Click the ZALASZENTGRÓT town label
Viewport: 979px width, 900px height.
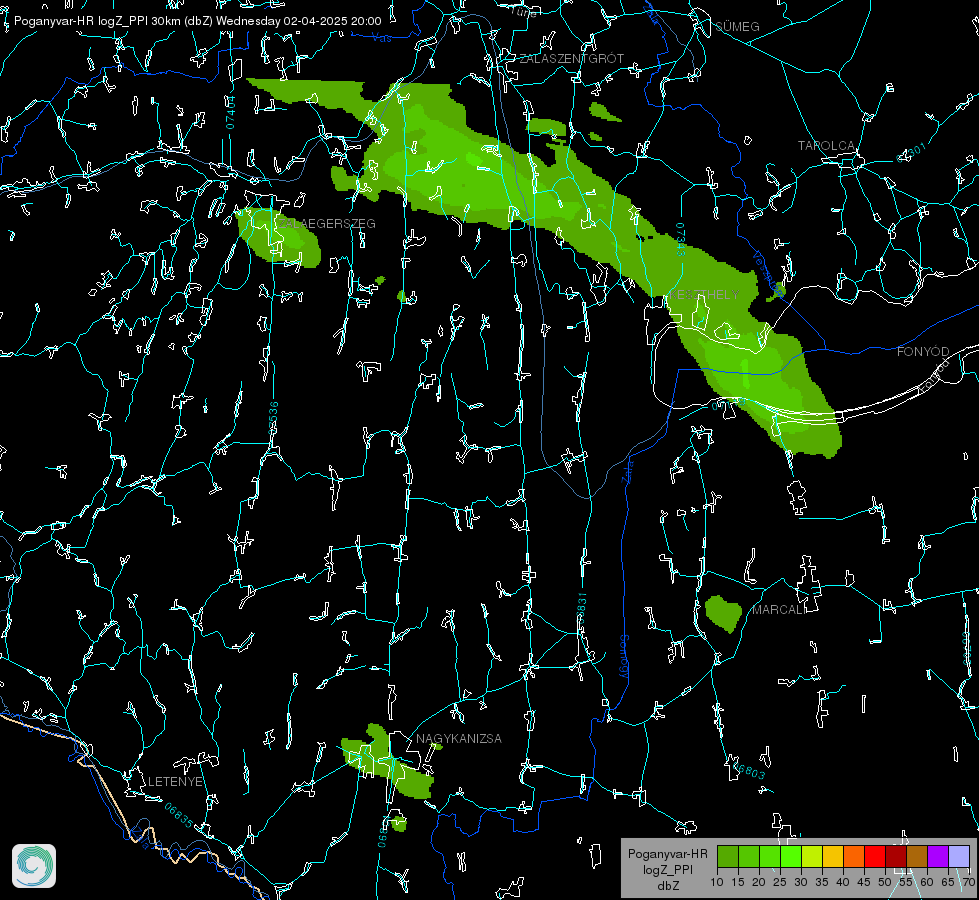point(571,59)
